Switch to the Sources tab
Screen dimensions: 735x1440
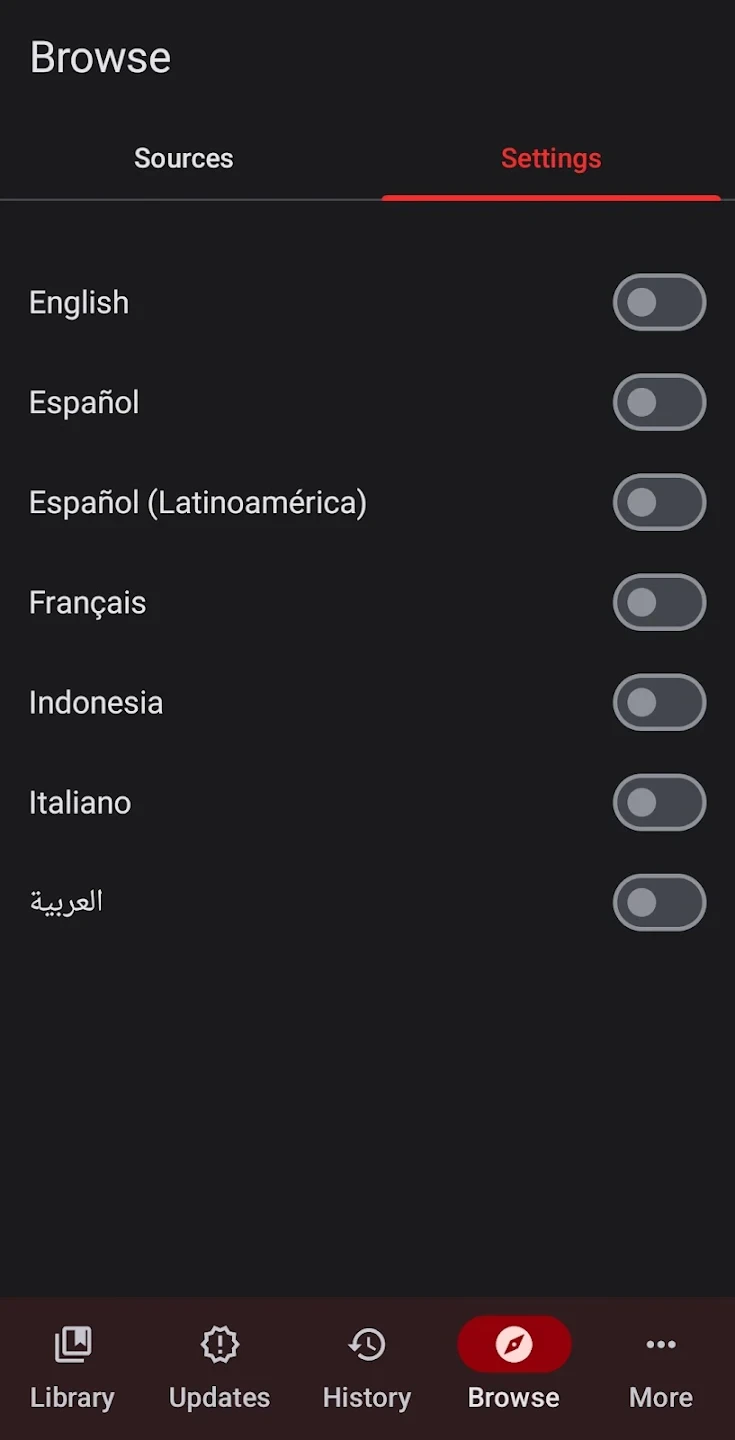point(184,158)
